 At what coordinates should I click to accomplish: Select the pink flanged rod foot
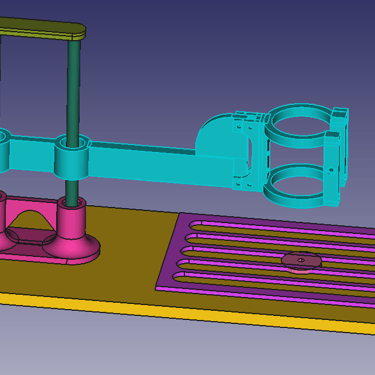72,230
